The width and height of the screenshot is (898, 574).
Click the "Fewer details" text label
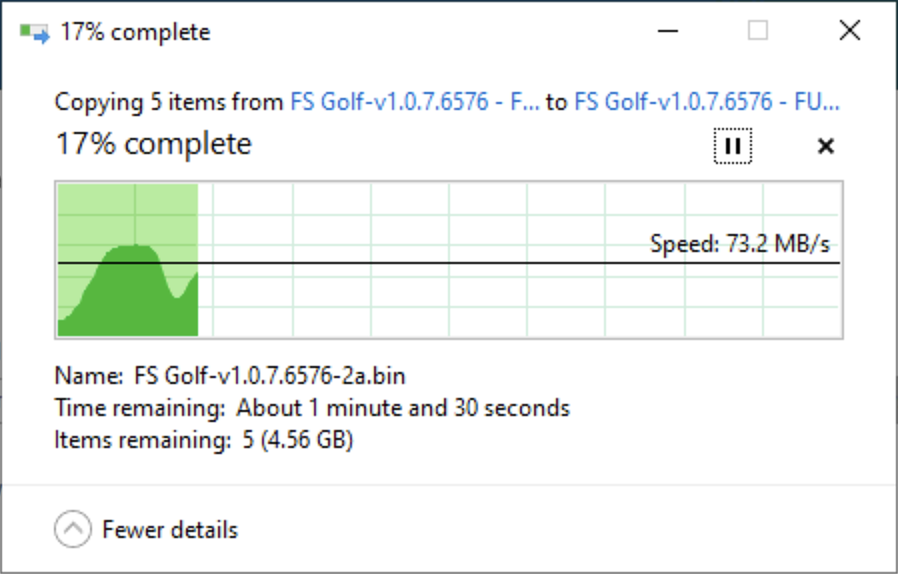click(170, 529)
